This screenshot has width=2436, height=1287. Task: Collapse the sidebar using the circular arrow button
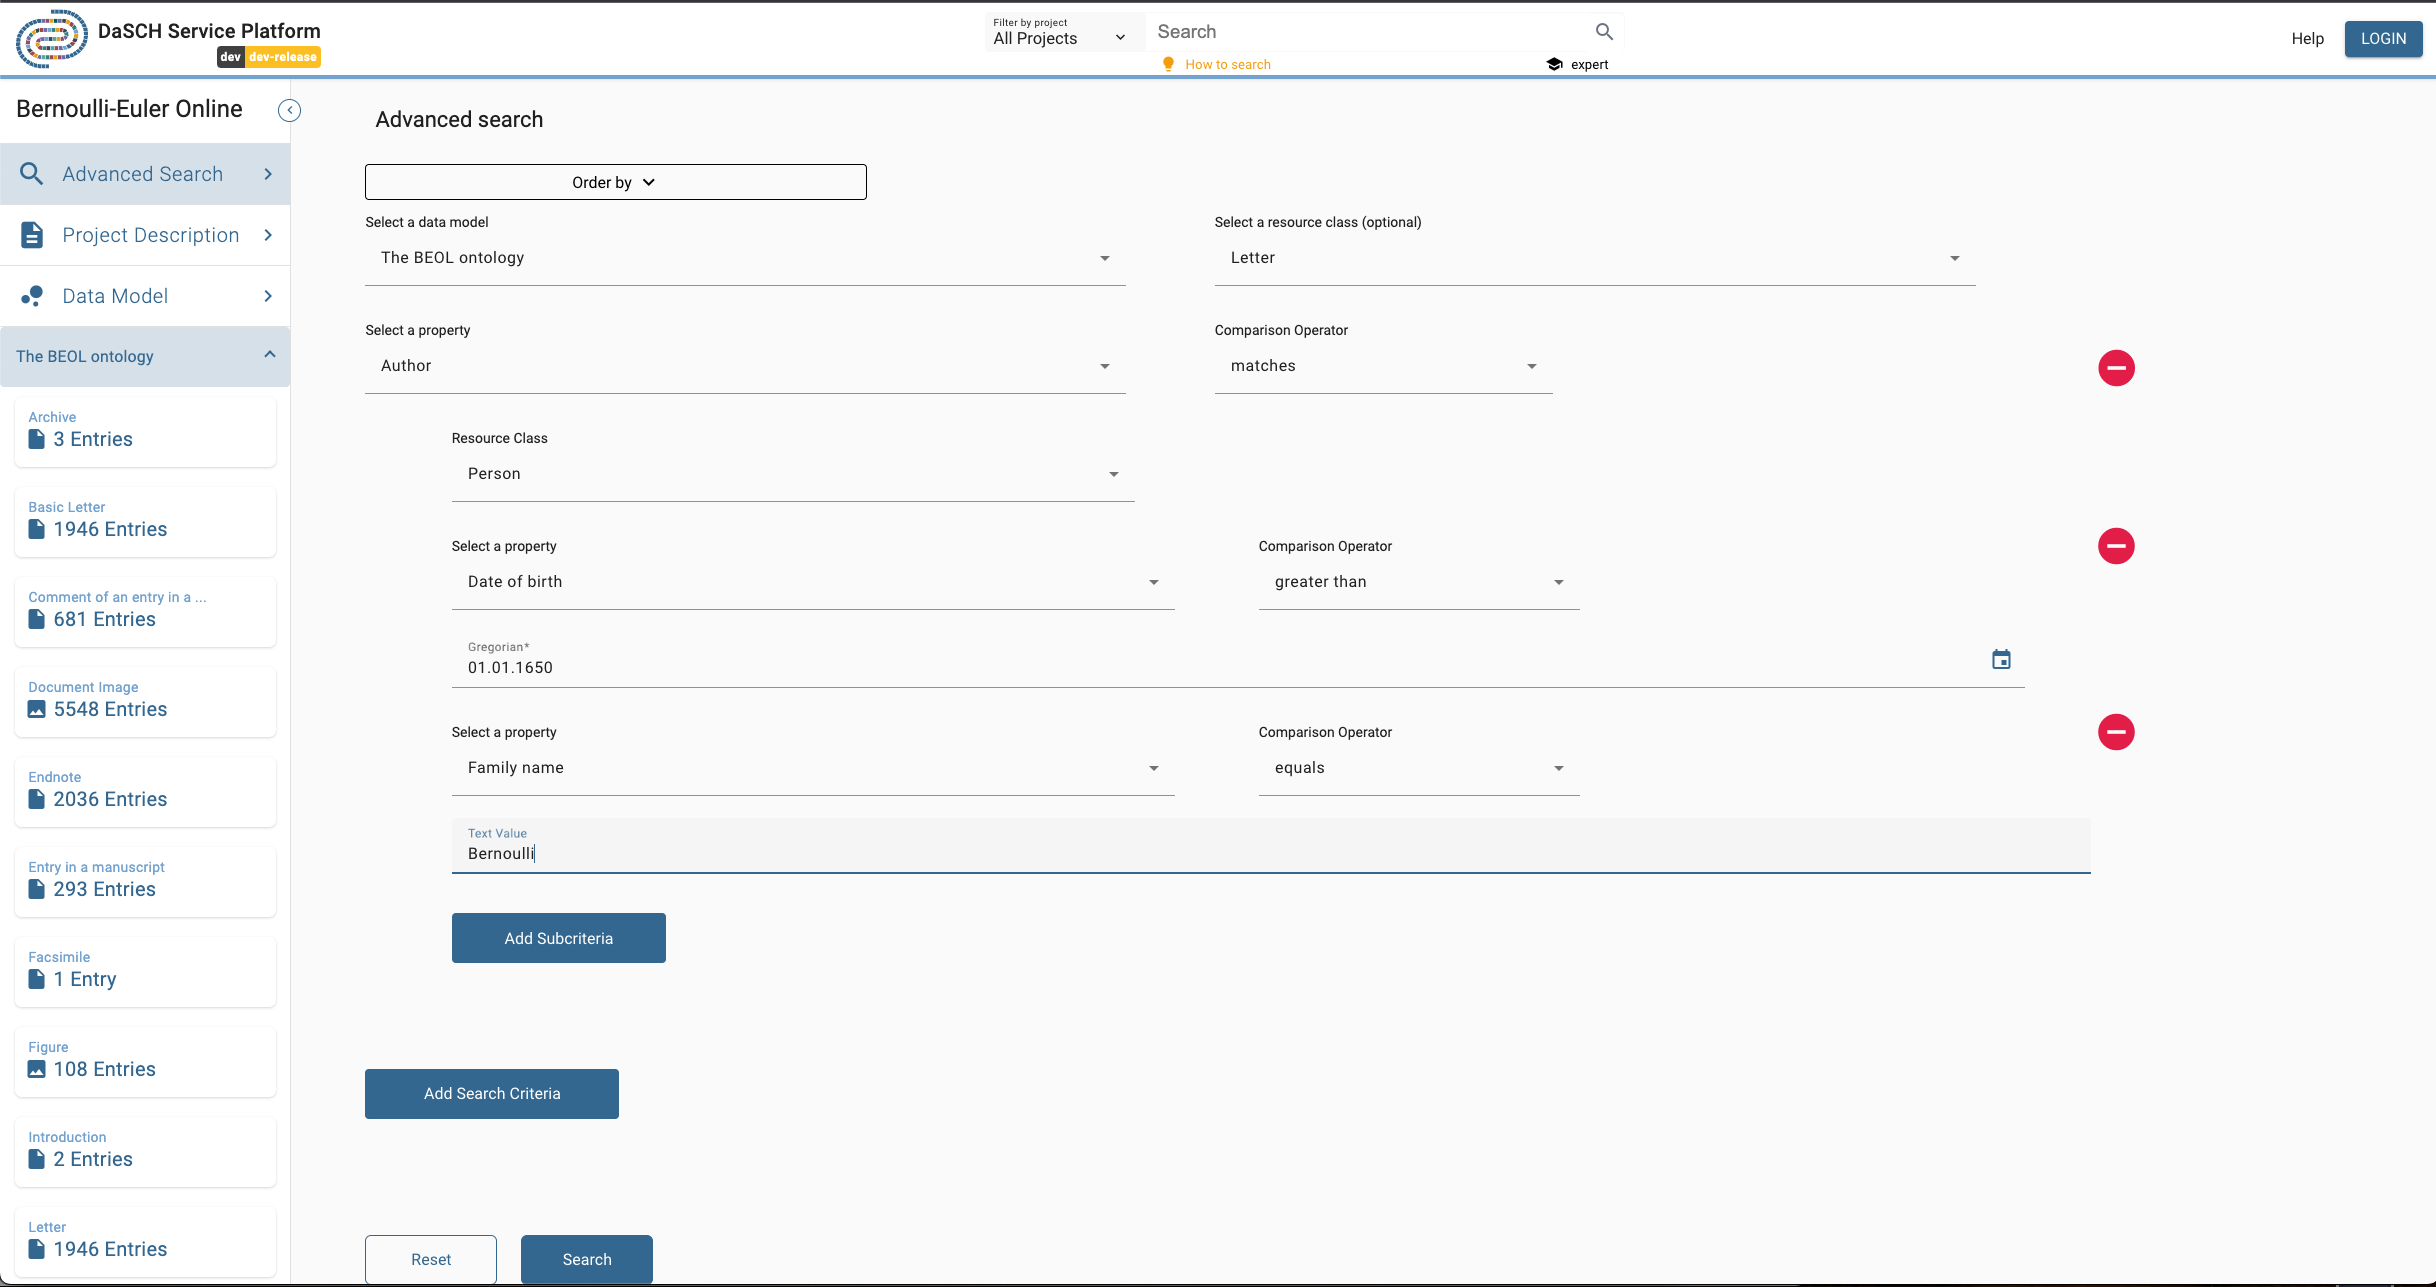click(x=290, y=110)
